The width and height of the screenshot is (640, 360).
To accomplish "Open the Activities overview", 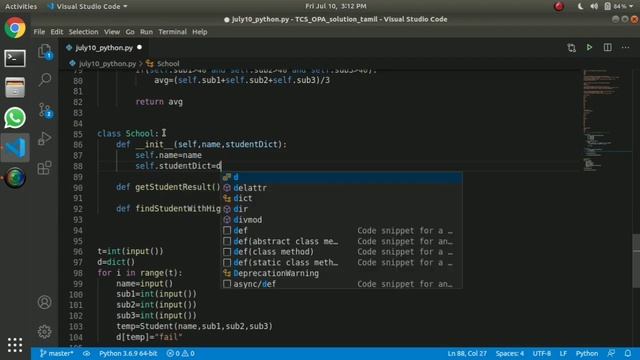I will tap(21, 6).
